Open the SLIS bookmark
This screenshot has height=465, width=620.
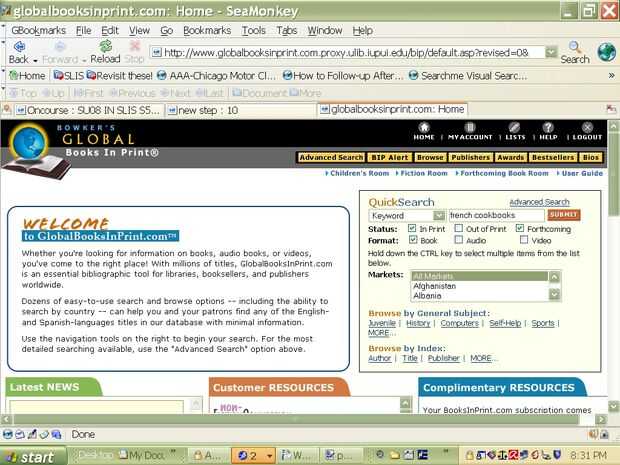(x=69, y=76)
